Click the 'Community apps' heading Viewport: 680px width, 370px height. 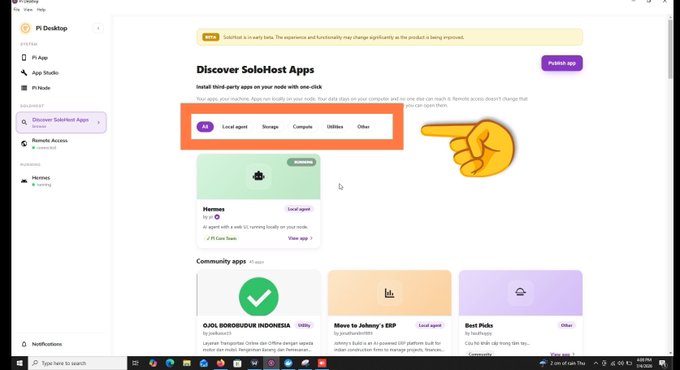click(221, 261)
